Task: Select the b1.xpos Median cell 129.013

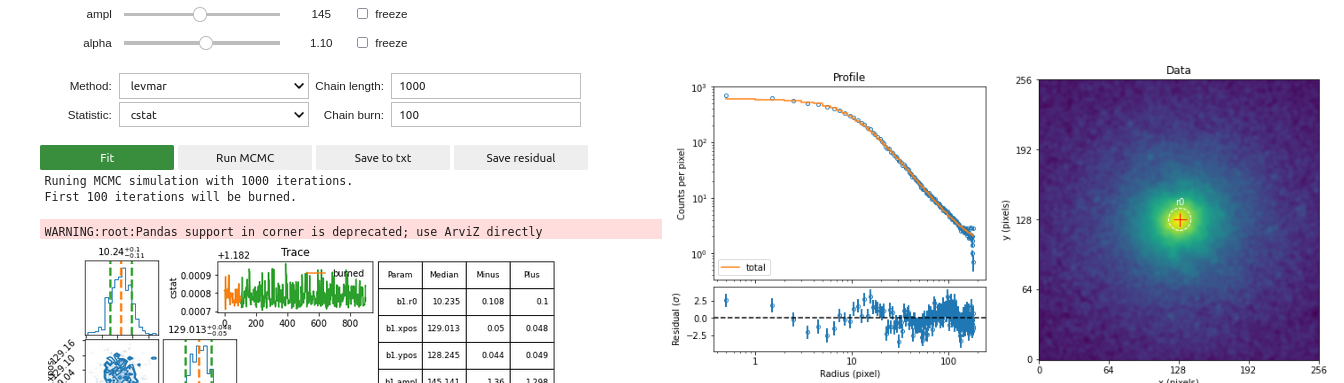Action: (x=444, y=329)
